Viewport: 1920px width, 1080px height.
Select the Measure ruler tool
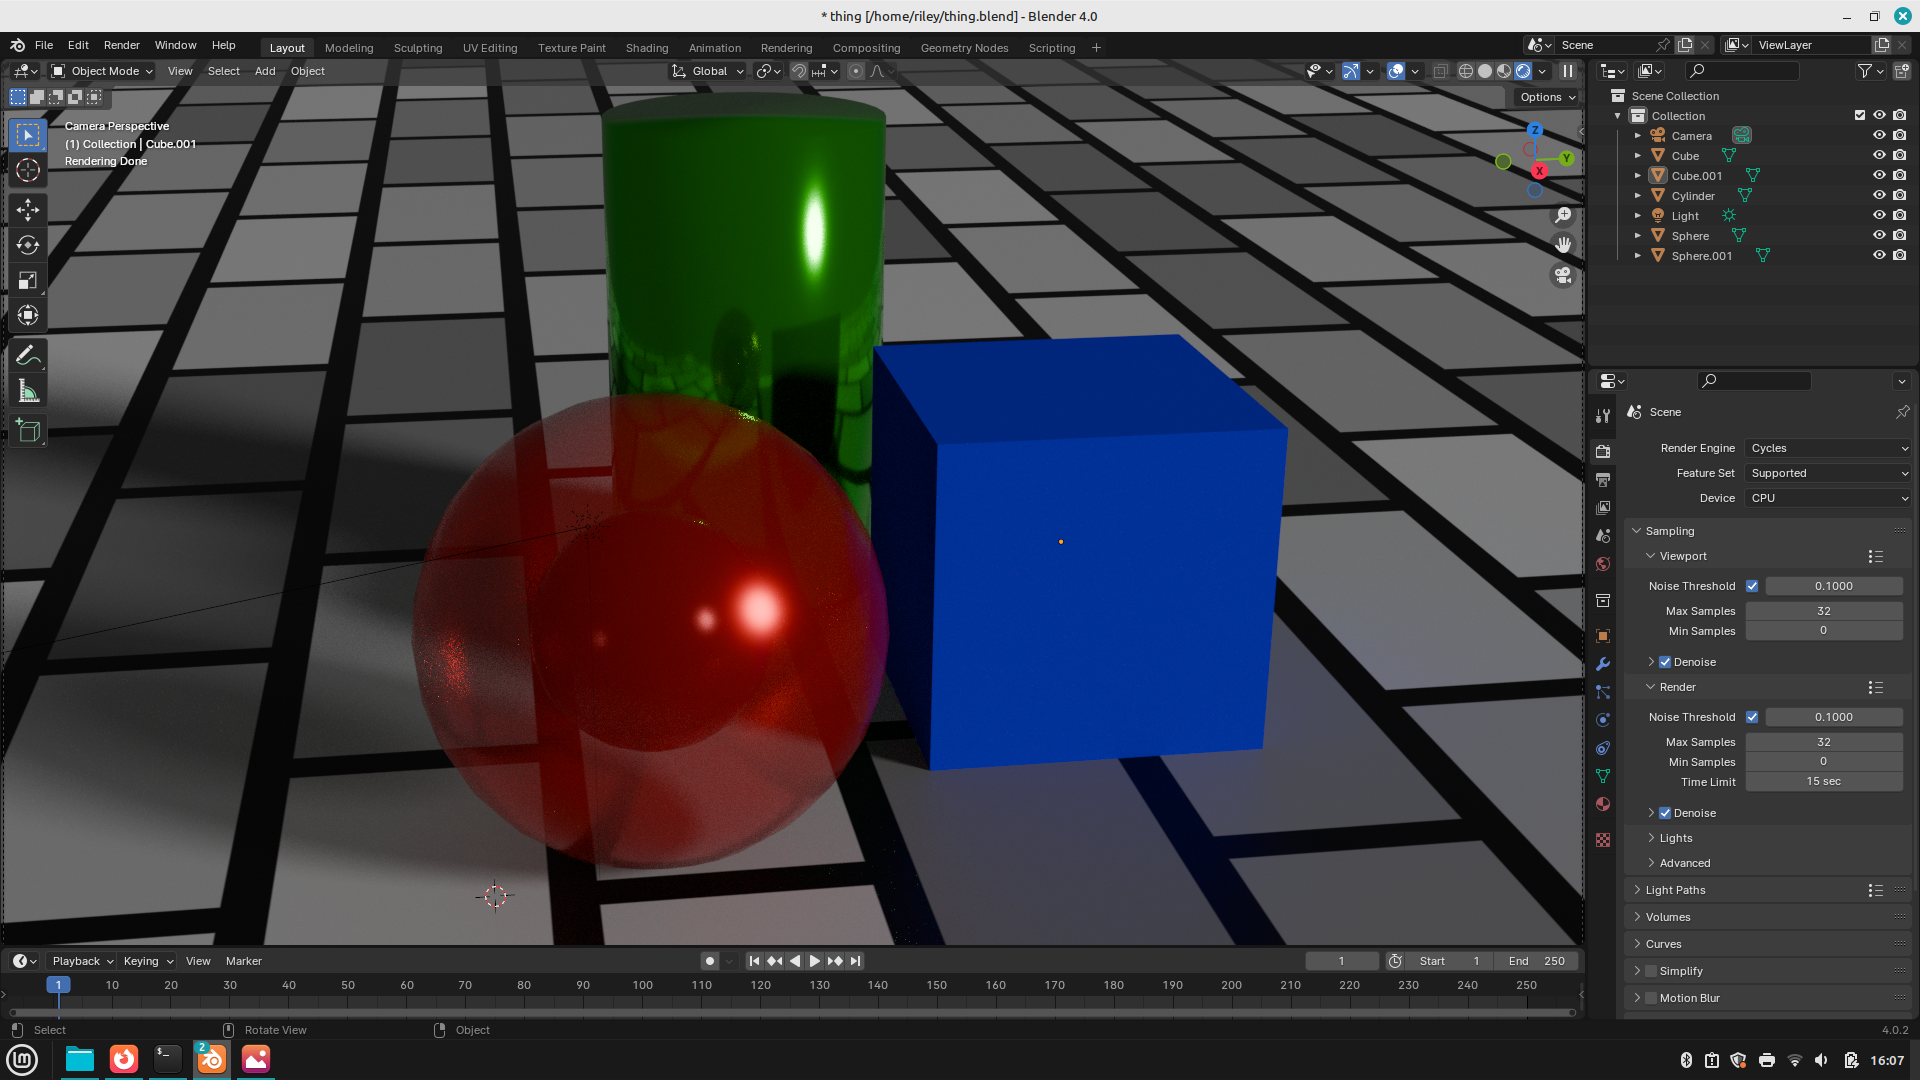click(x=28, y=392)
